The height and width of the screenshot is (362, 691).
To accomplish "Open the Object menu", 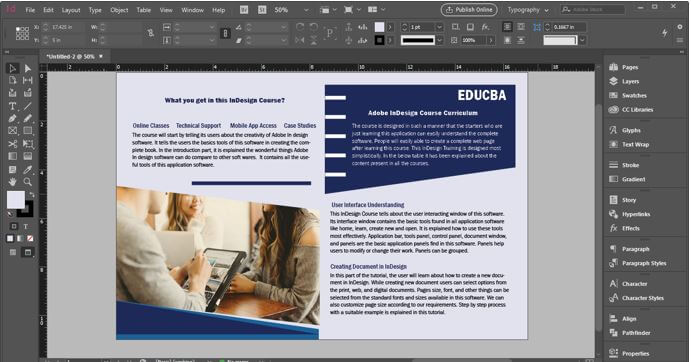I will click(119, 10).
